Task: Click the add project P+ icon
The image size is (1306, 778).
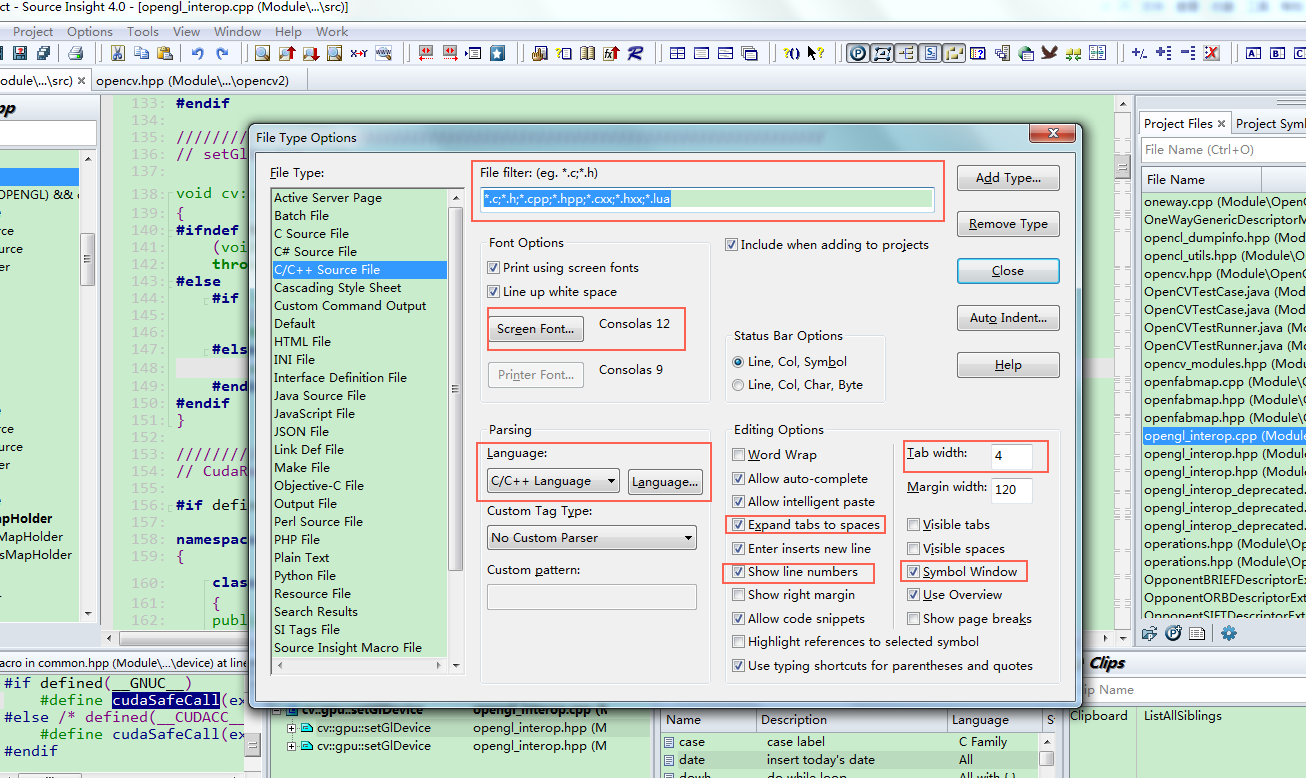Action: point(1173,633)
